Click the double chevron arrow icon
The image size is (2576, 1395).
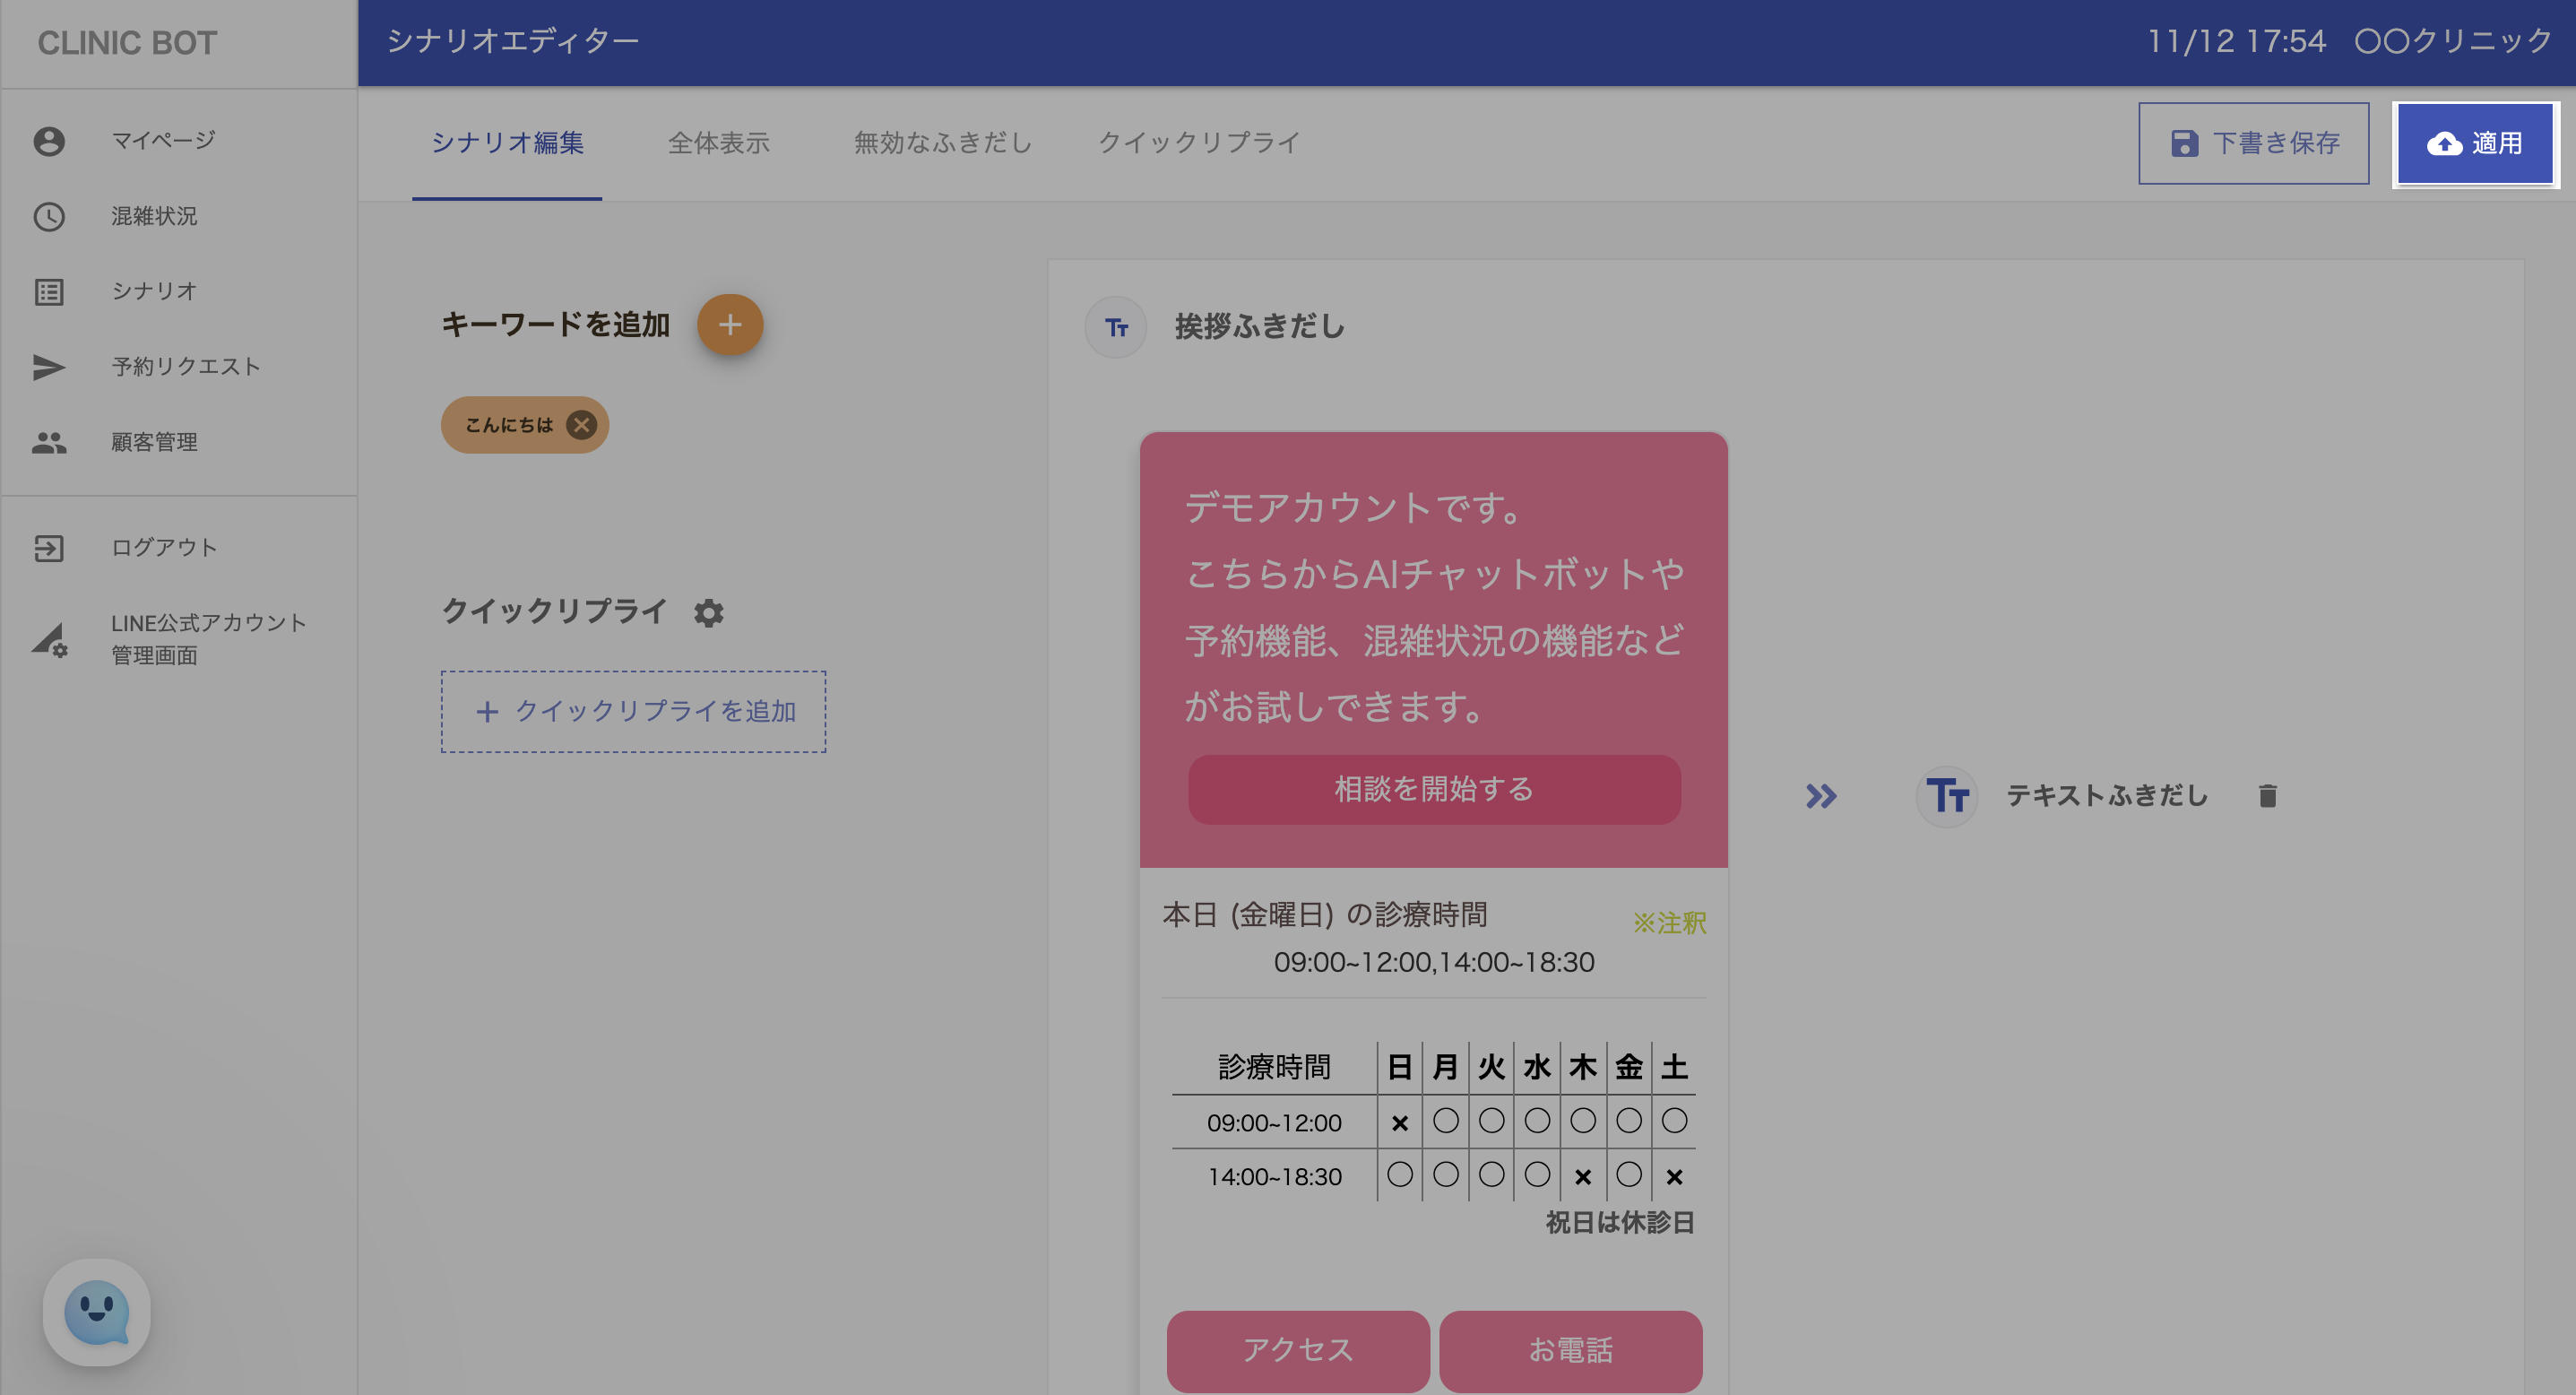1820,796
